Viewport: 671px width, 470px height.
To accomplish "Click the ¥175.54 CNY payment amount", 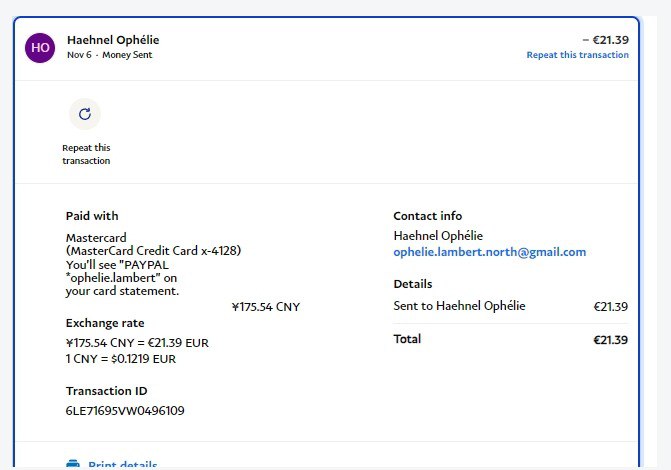I will coord(266,307).
